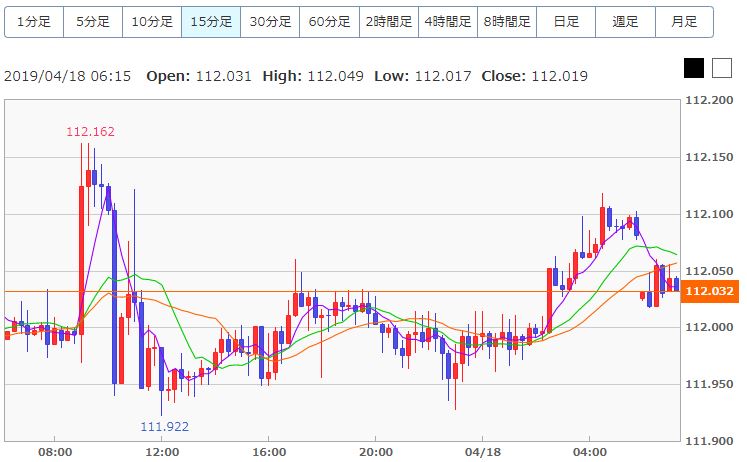Switch to the 5分足 chart interval
This screenshot has height=462, width=747.
tap(93, 22)
